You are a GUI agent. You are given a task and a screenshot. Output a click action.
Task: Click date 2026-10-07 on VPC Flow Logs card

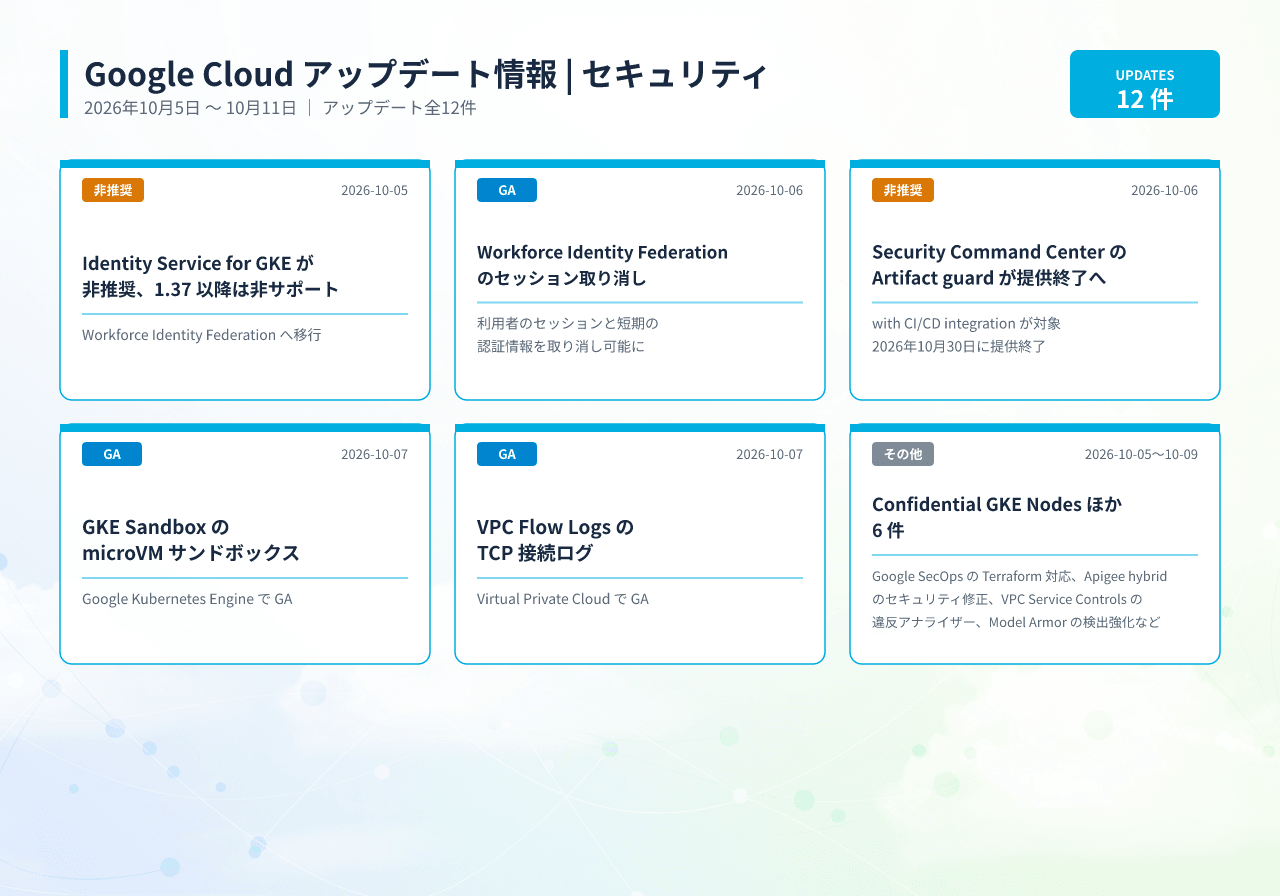point(769,454)
